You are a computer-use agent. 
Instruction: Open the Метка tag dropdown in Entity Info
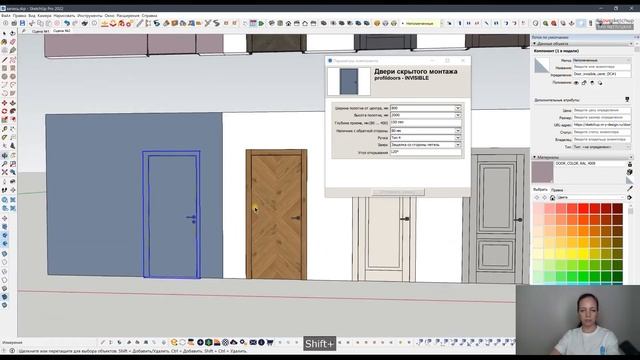click(602, 60)
